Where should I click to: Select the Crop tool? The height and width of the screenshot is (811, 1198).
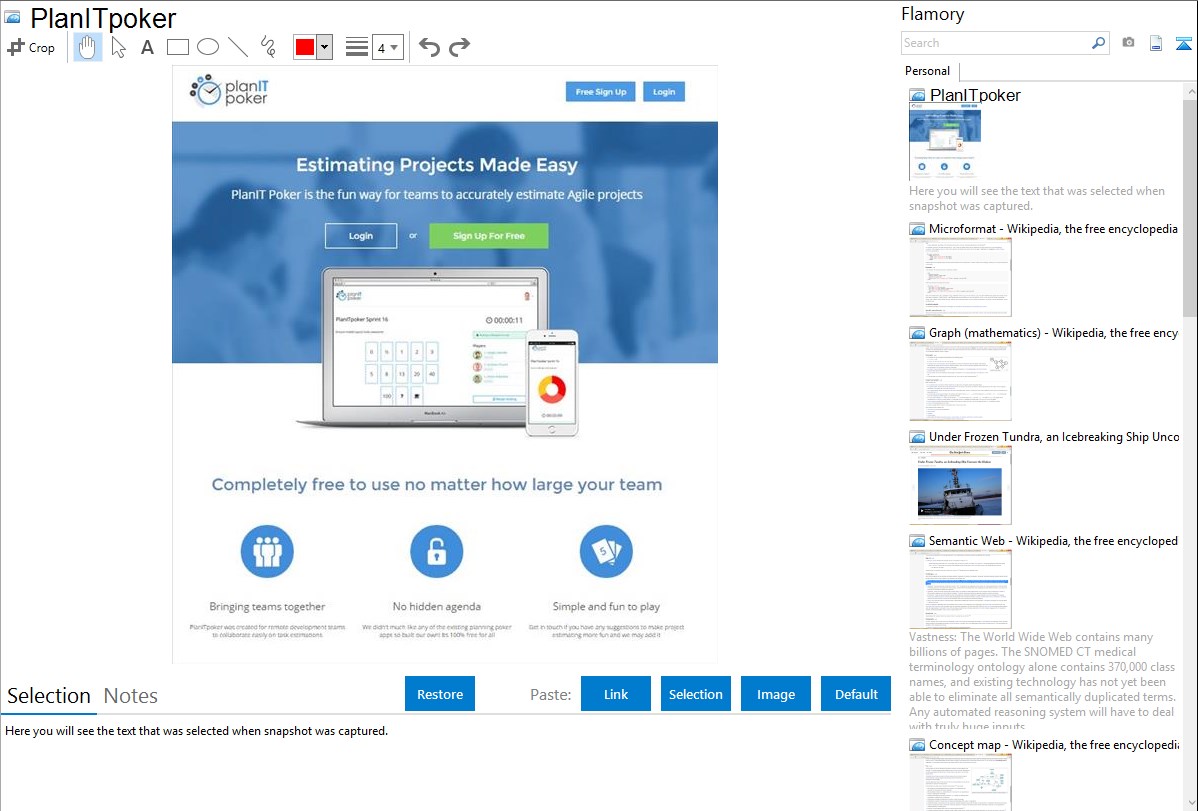click(x=31, y=47)
